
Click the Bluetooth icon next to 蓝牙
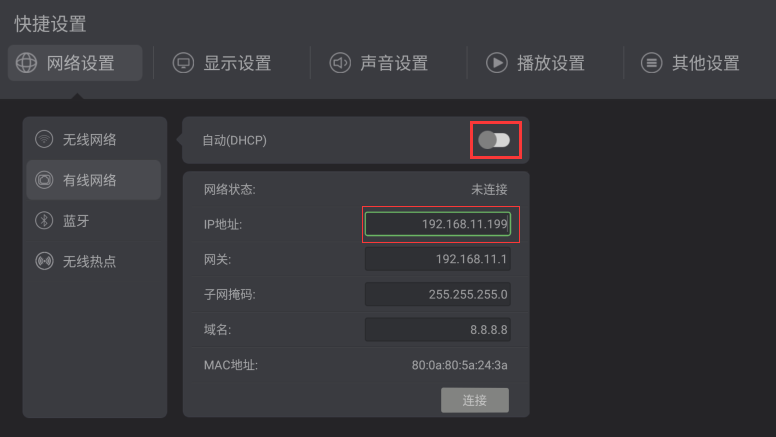point(44,220)
